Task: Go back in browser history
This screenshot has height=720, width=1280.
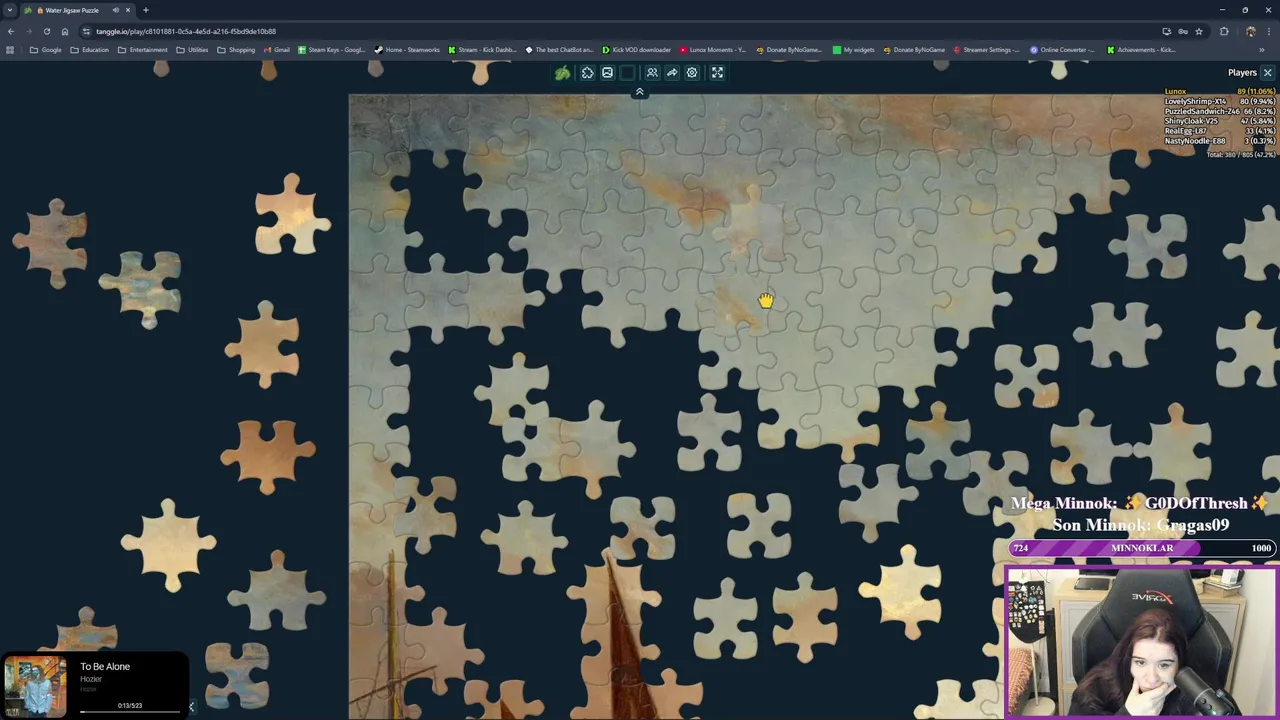Action: click(10, 31)
